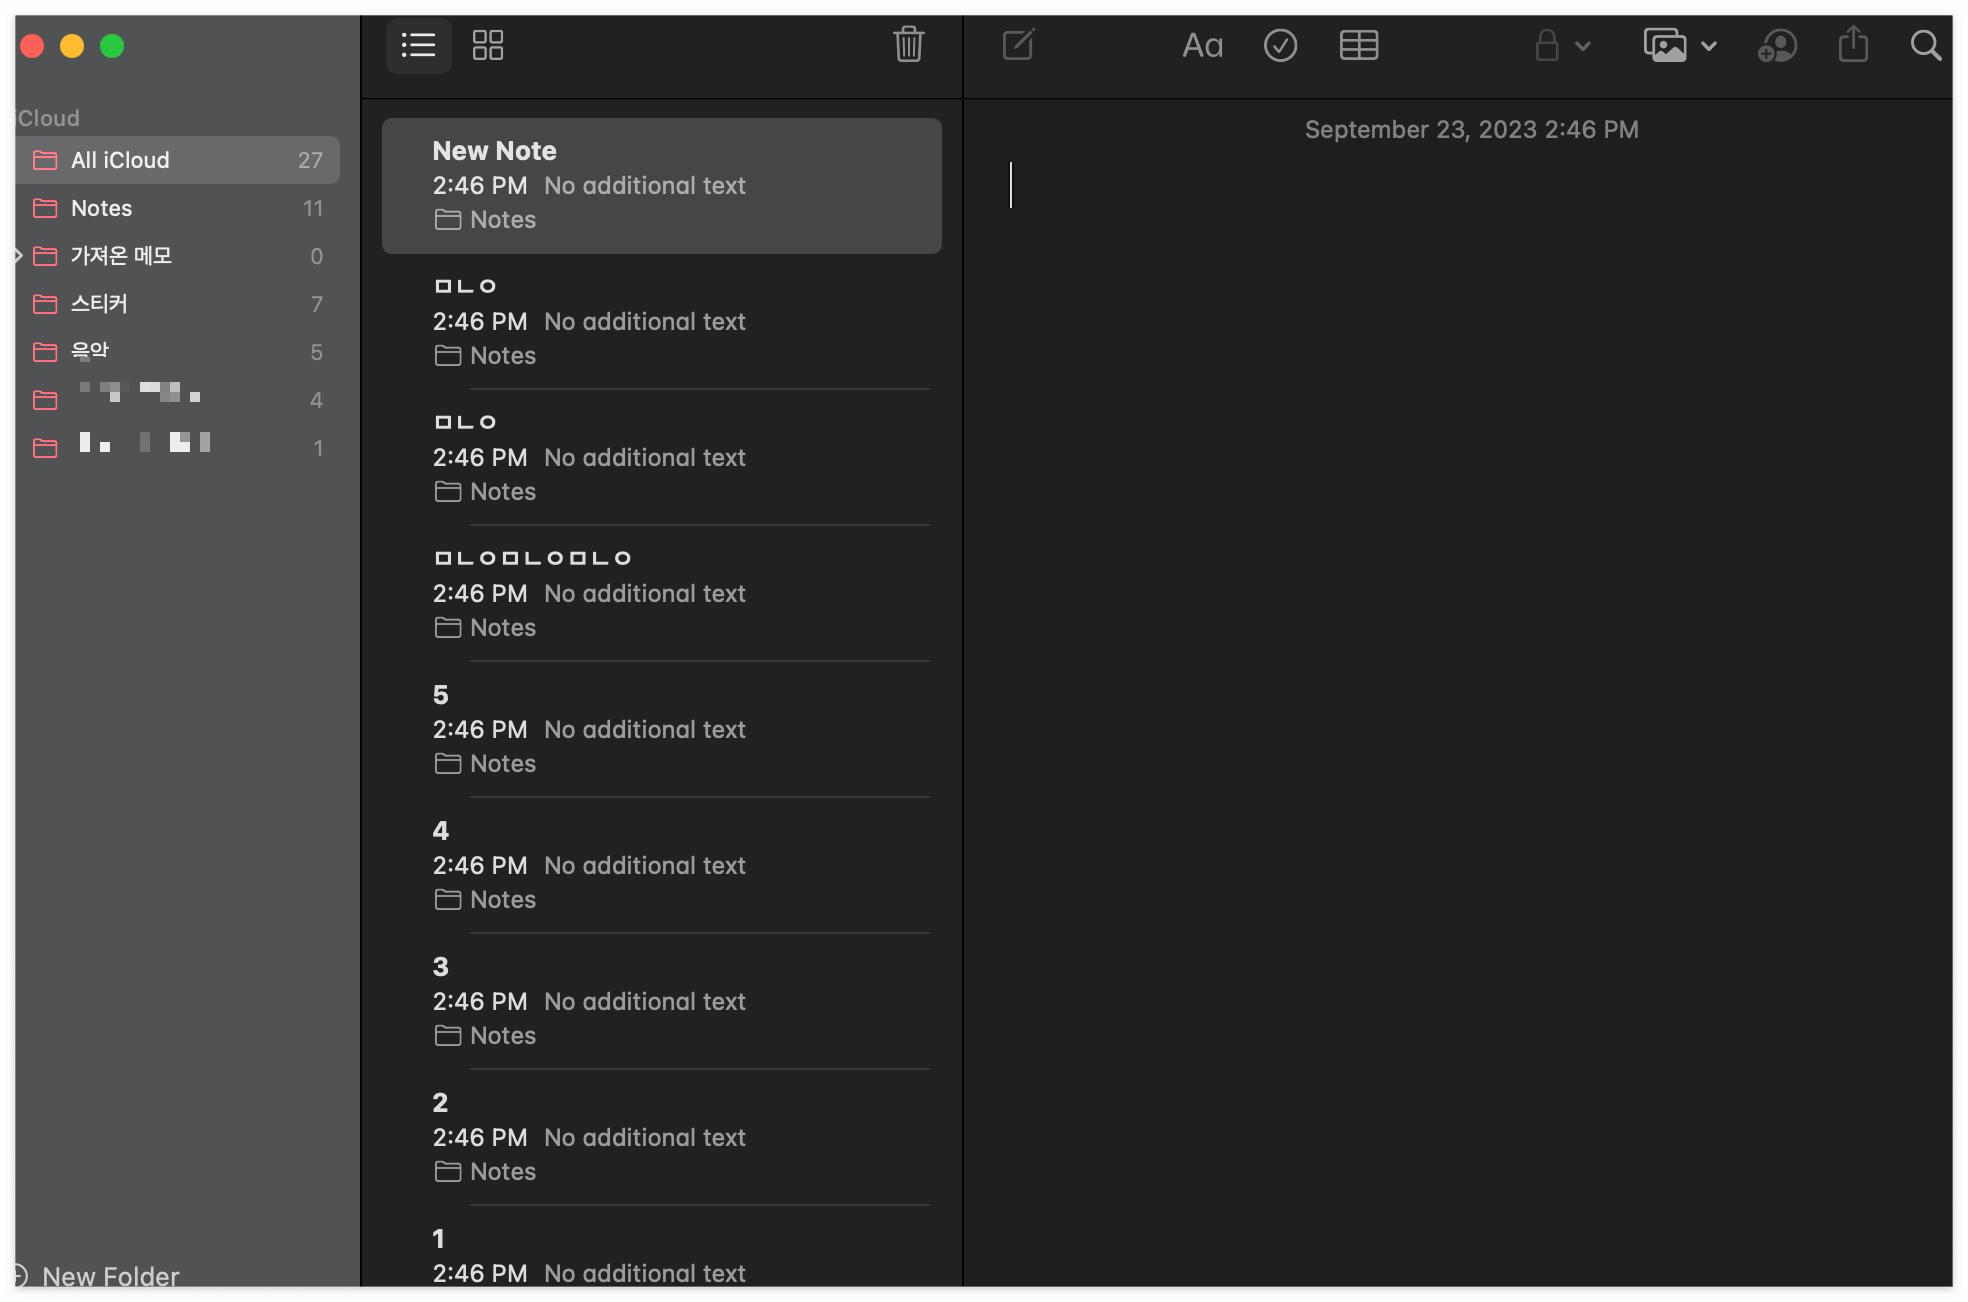This screenshot has width=1968, height=1302.
Task: Insert a table using table icon
Action: (1358, 45)
